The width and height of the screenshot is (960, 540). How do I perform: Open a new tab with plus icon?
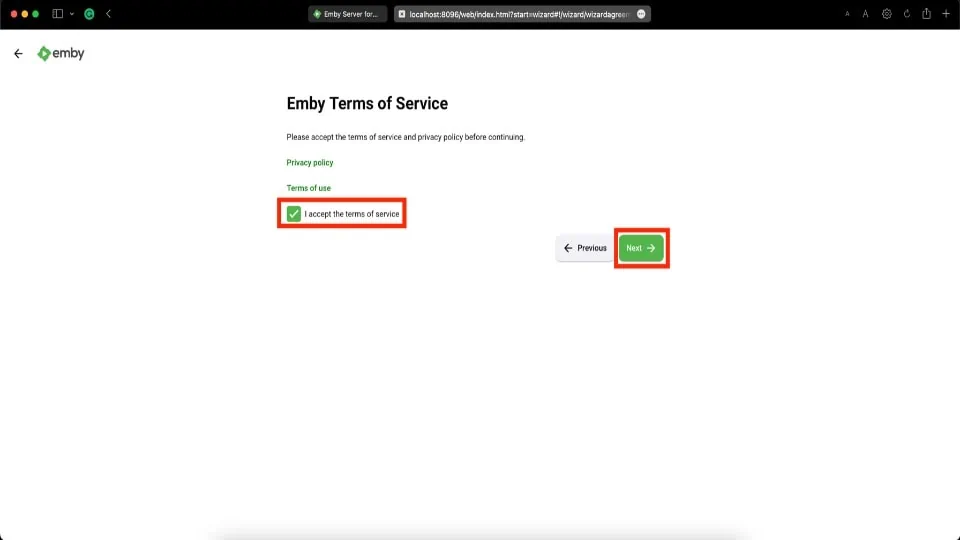tap(946, 13)
